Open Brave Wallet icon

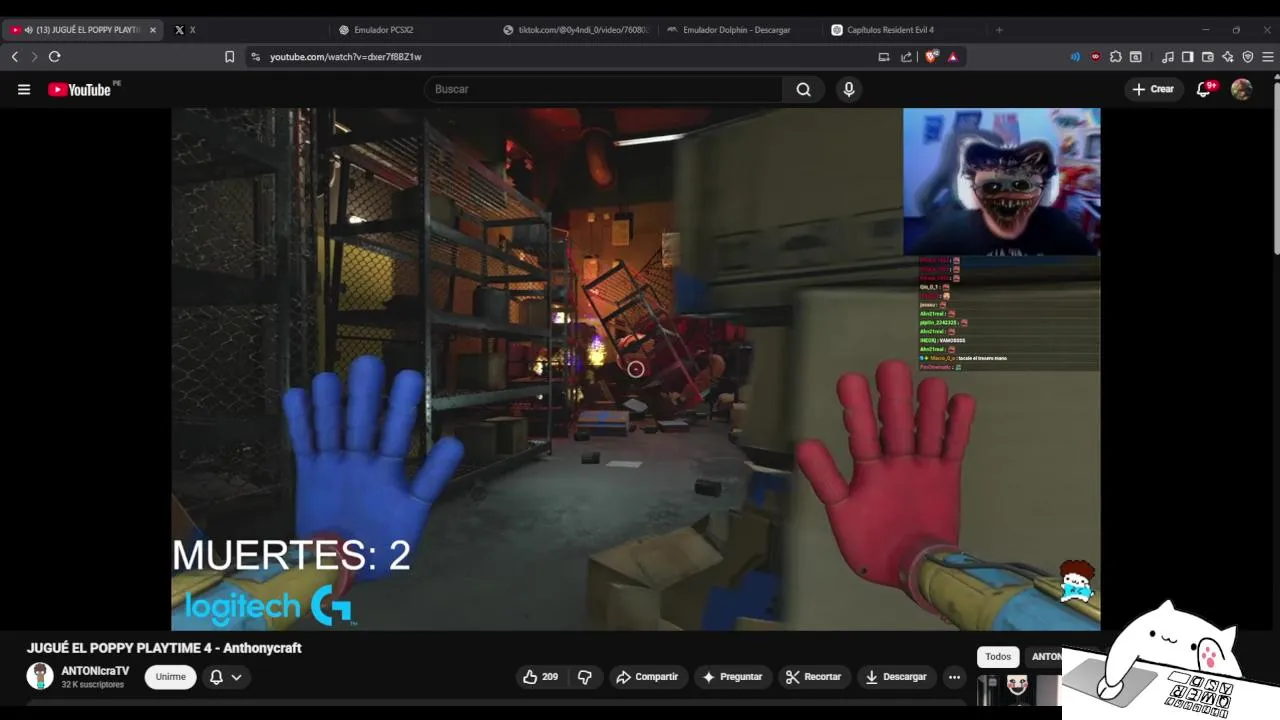[1208, 57]
